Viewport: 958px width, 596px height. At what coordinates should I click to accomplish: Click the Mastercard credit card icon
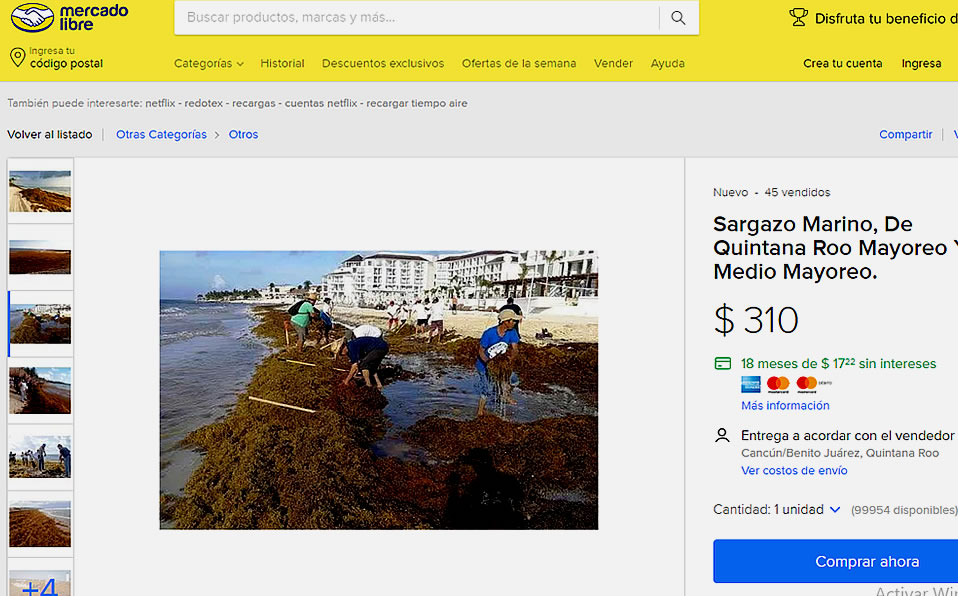(x=778, y=384)
